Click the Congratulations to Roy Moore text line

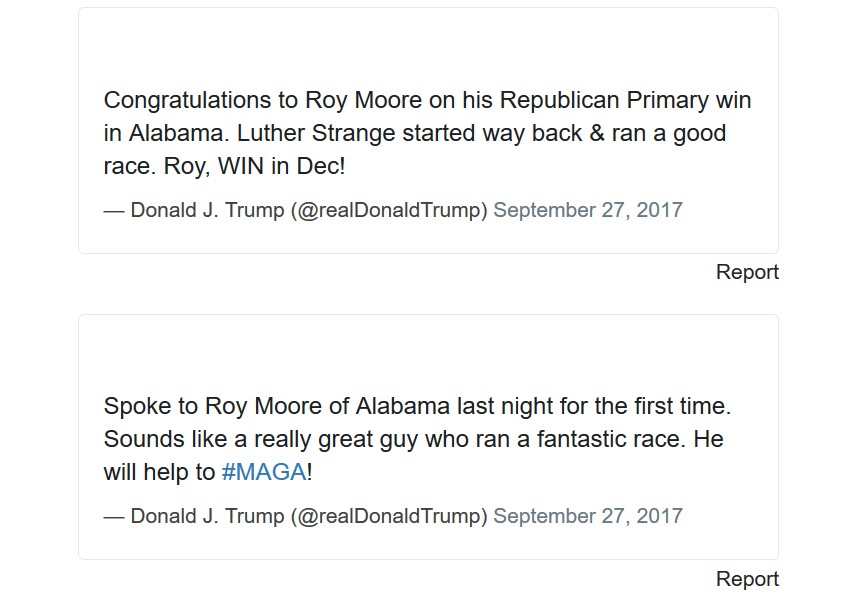(x=427, y=100)
